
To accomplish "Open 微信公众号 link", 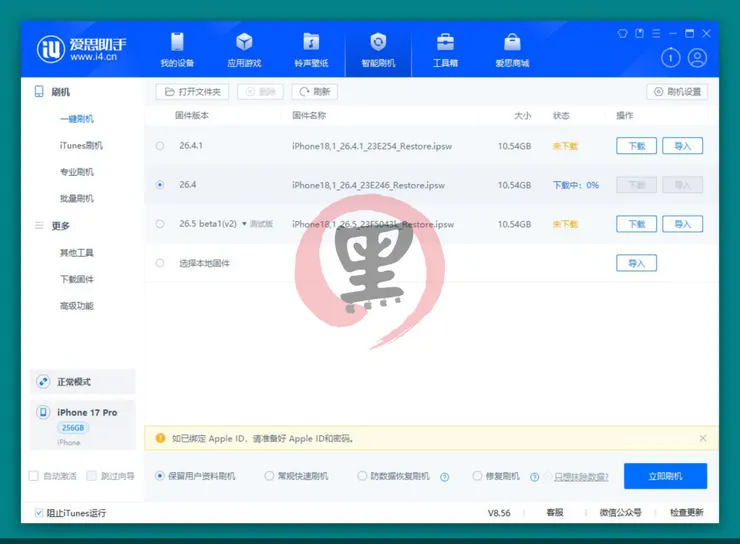I will (x=621, y=512).
